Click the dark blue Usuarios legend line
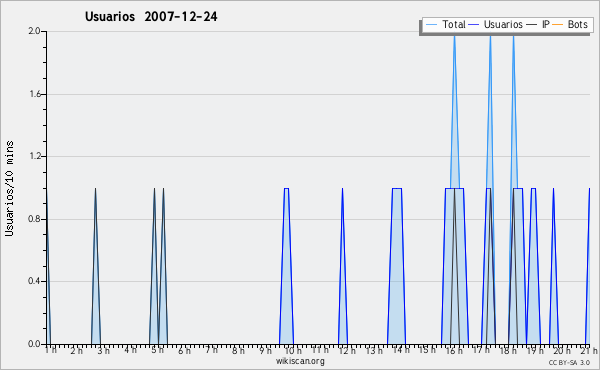 point(474,25)
